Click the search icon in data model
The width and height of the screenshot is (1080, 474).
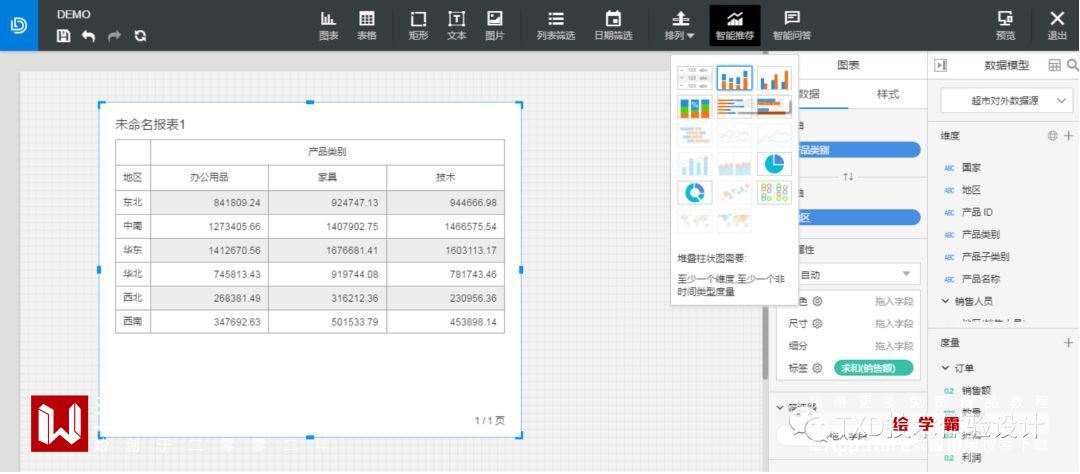[x=1072, y=65]
